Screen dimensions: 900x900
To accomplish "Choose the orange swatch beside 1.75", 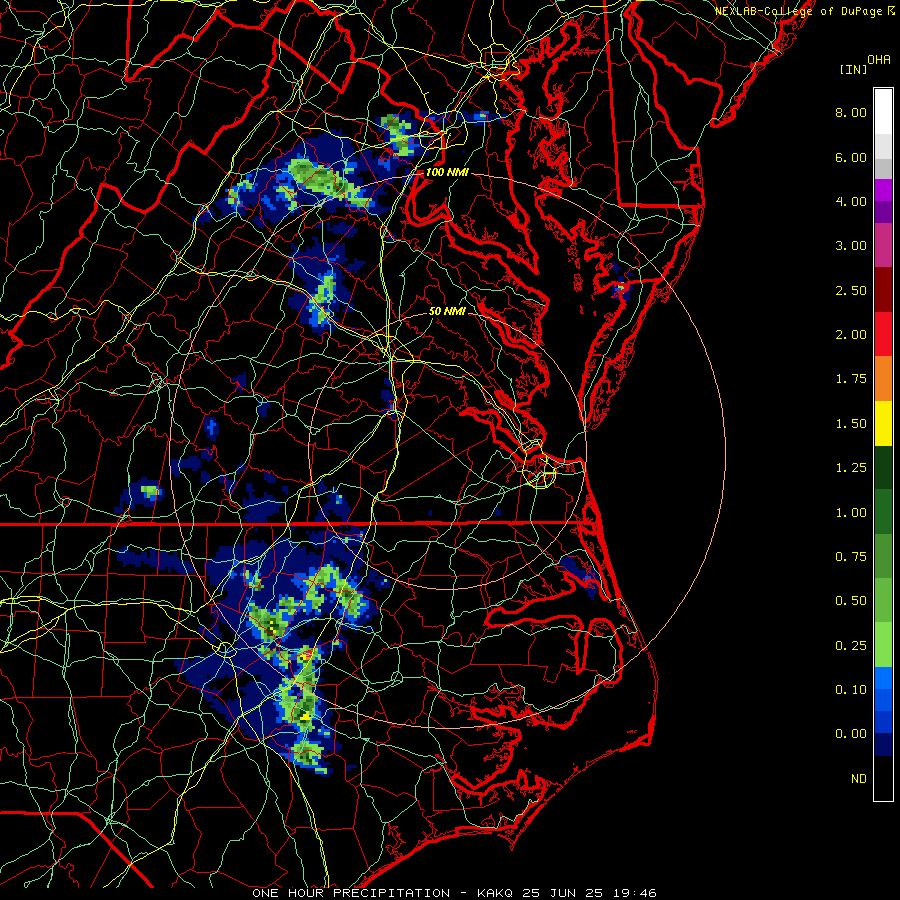I will point(883,378).
